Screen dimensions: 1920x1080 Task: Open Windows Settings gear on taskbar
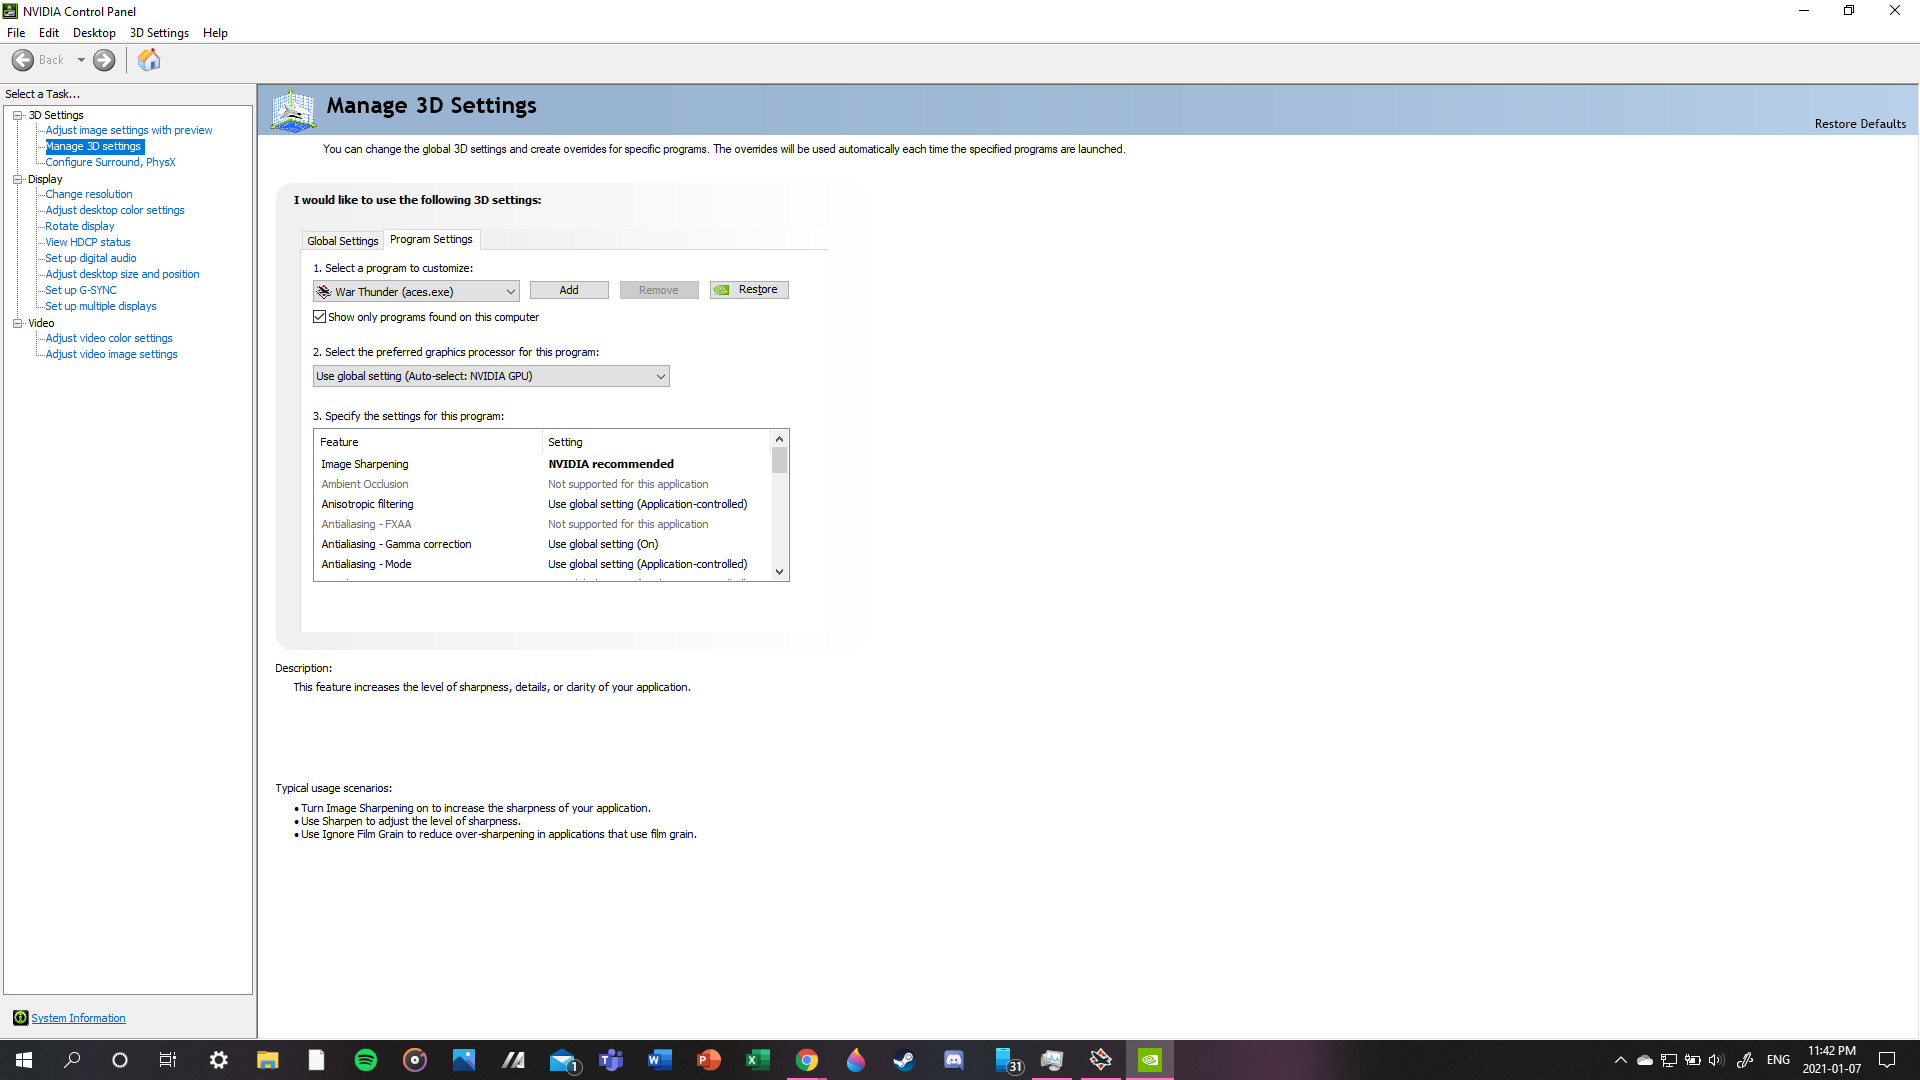pyautogui.click(x=219, y=1060)
